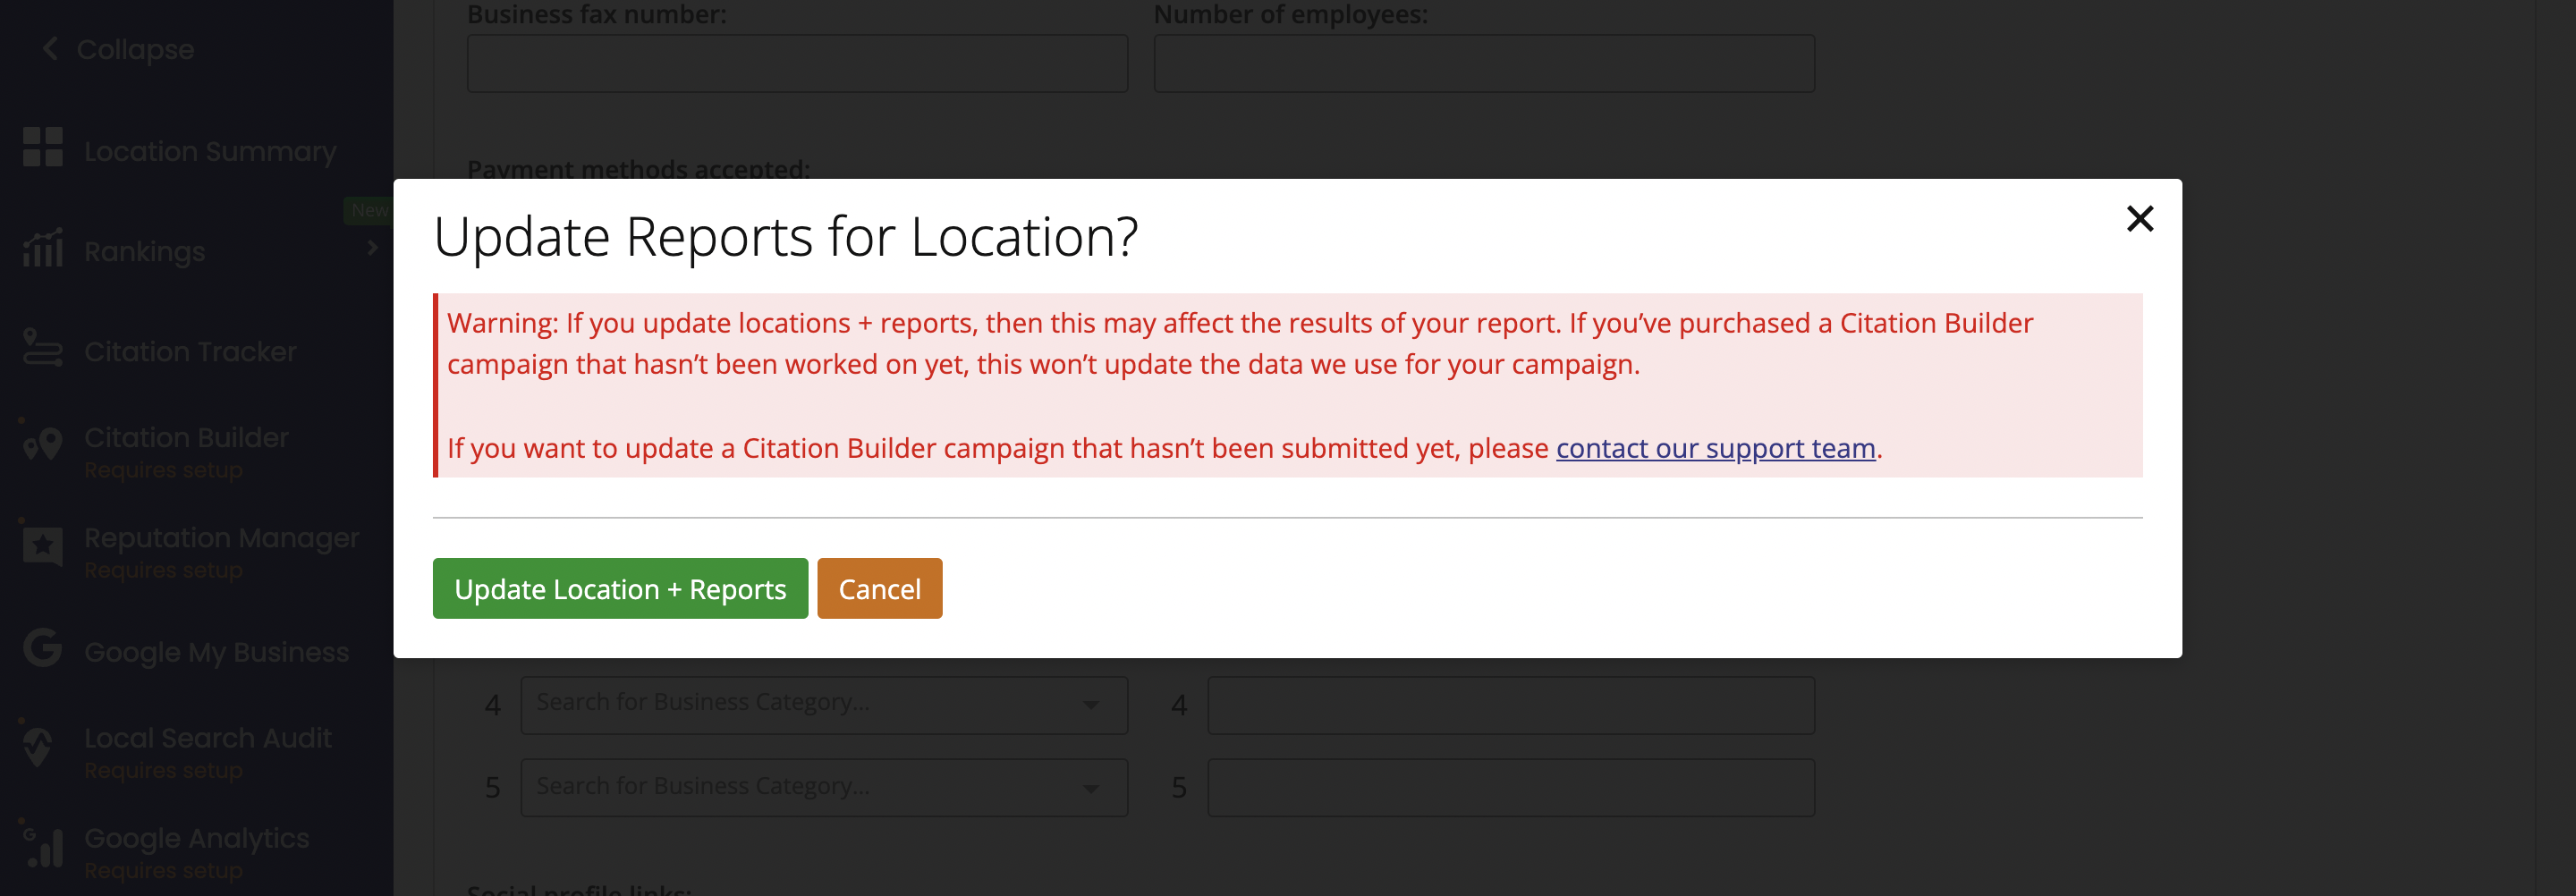Screen dimensions: 2576x896
Task: Click the Collapse label in sidebar
Action: [135, 49]
